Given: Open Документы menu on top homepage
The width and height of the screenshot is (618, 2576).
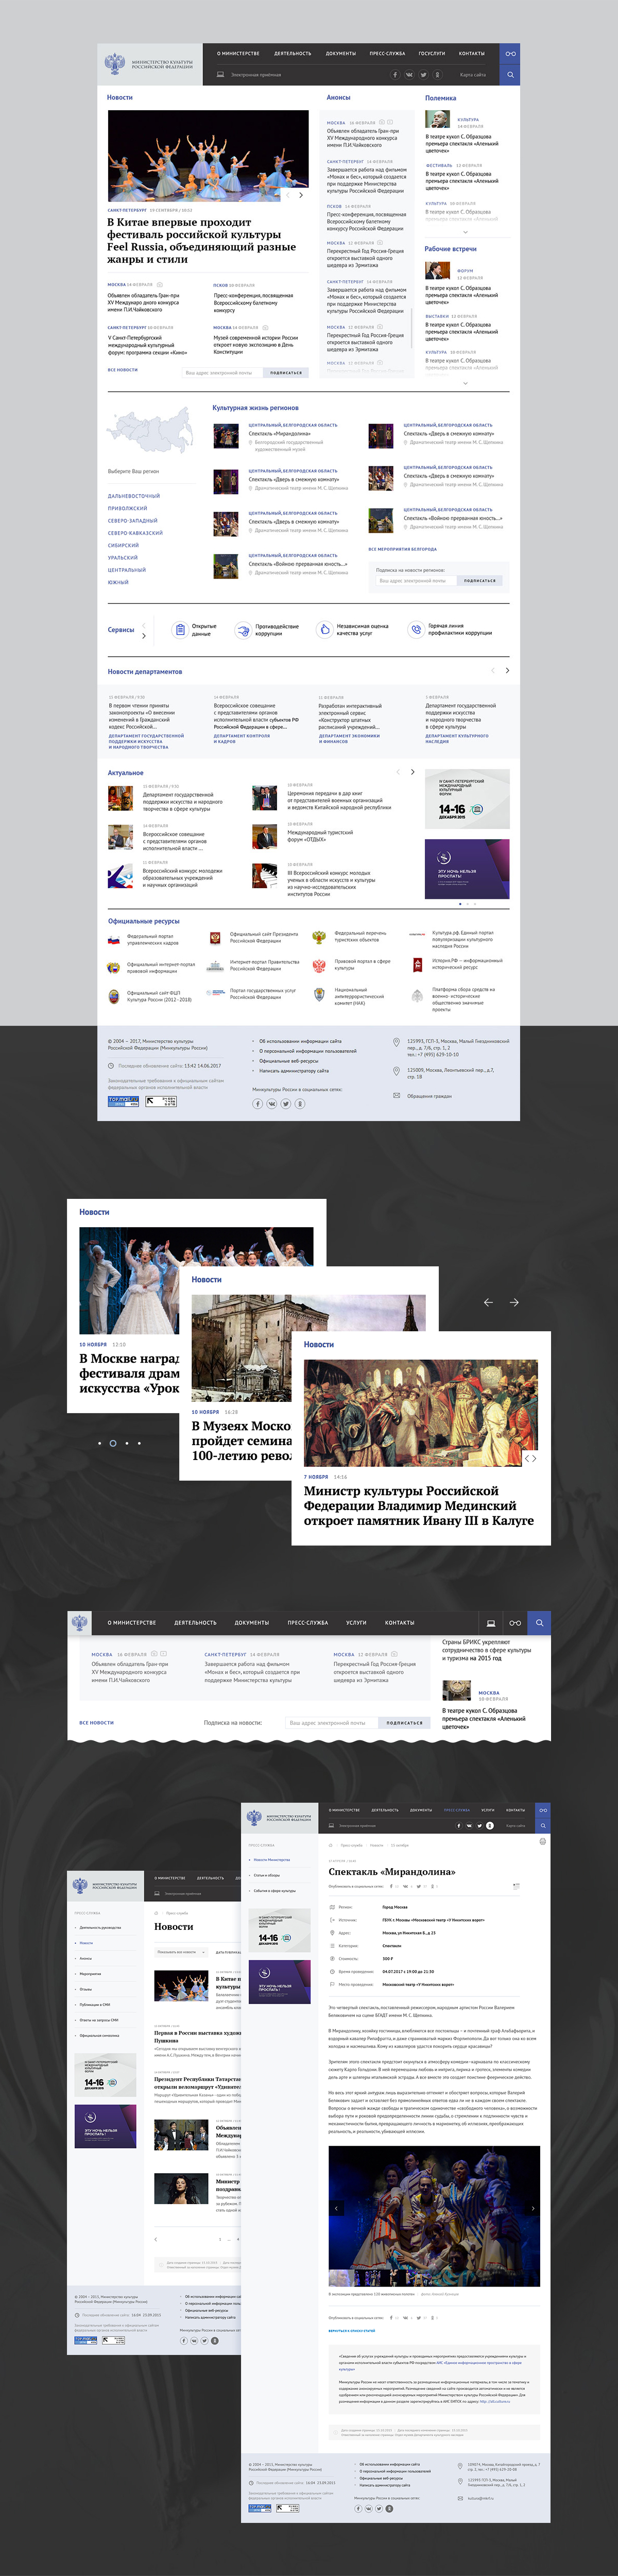Looking at the screenshot, I should click(341, 53).
